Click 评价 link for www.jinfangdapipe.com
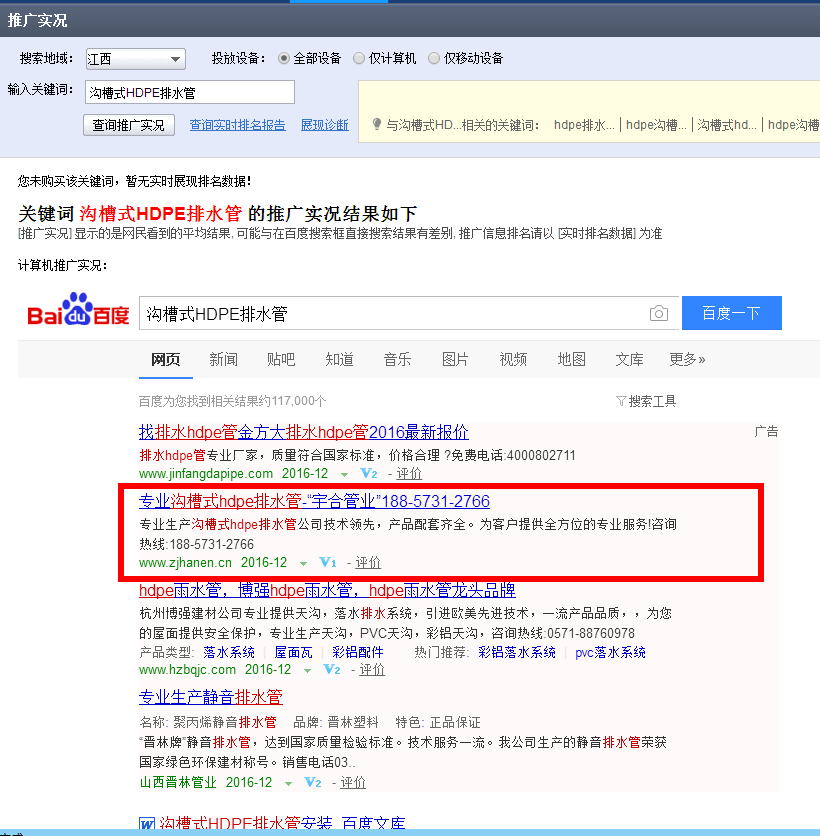The height and width of the screenshot is (836, 820). click(409, 473)
